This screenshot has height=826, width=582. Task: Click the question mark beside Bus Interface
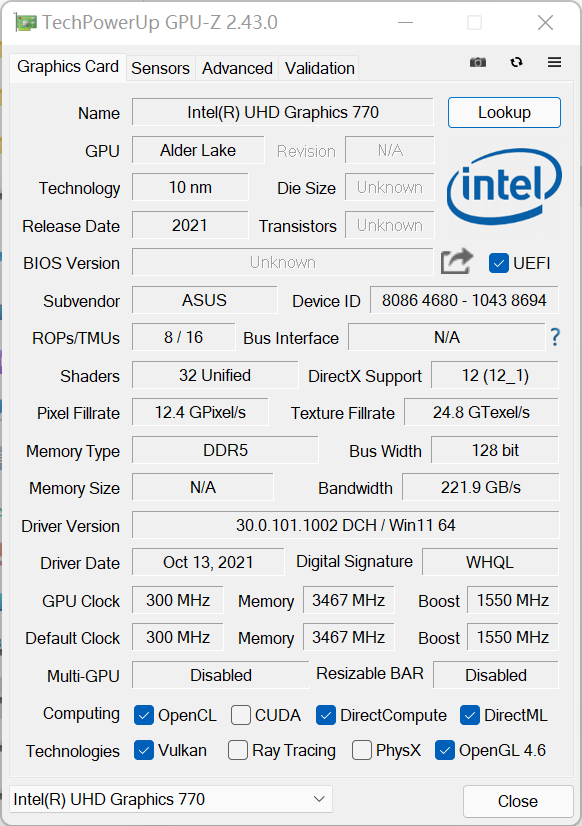point(555,338)
